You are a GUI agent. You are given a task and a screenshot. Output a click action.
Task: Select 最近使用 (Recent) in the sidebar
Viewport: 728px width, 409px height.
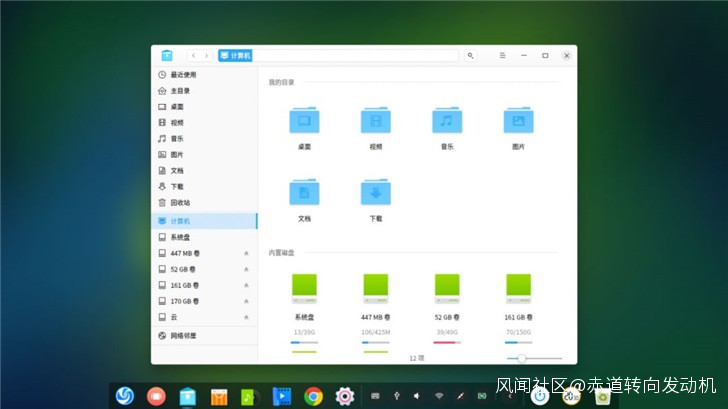183,75
